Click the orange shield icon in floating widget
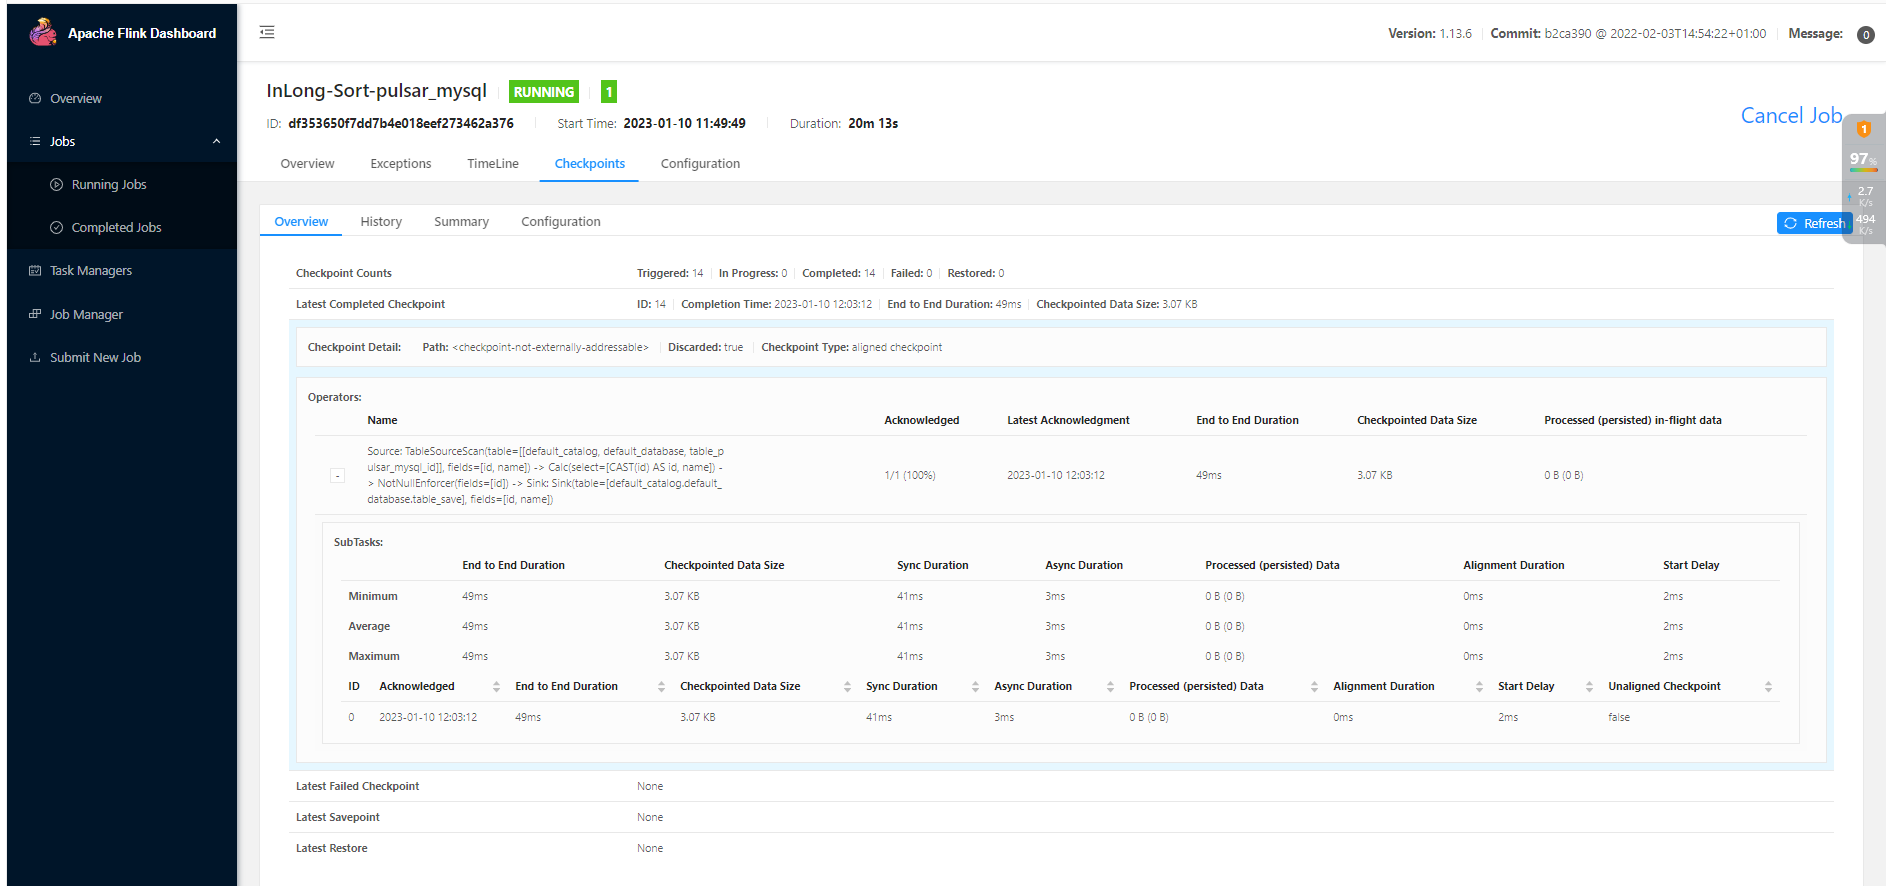The width and height of the screenshot is (1886, 886). pos(1864,129)
